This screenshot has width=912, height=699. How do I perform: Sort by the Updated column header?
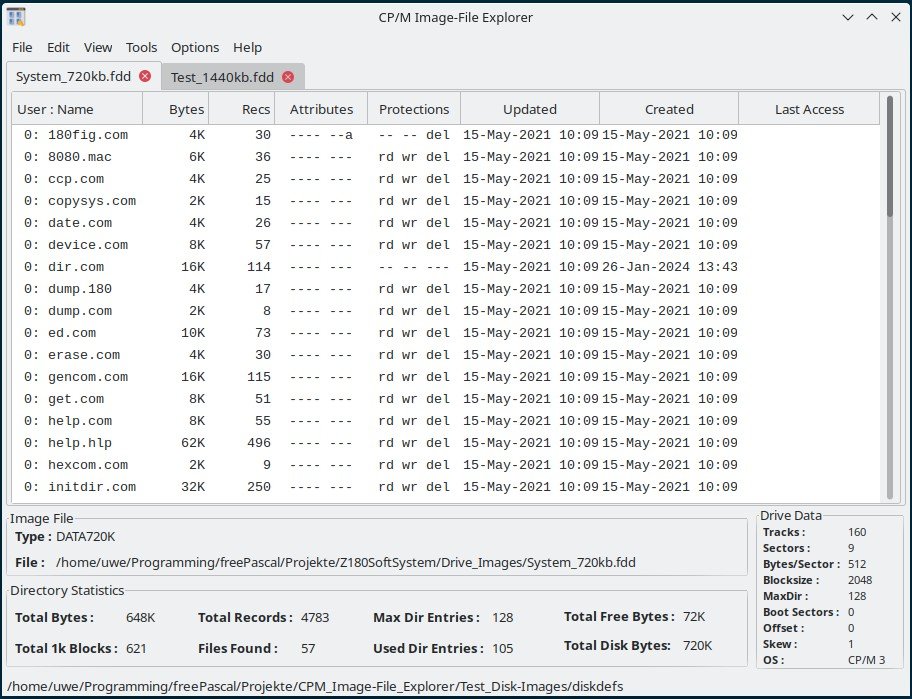coord(530,109)
